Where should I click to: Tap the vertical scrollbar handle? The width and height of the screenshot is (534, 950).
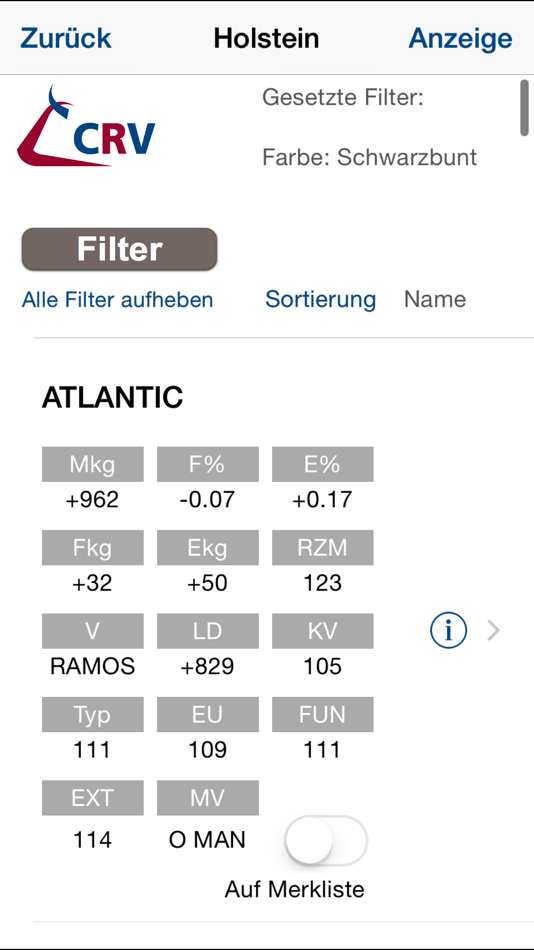(x=524, y=108)
